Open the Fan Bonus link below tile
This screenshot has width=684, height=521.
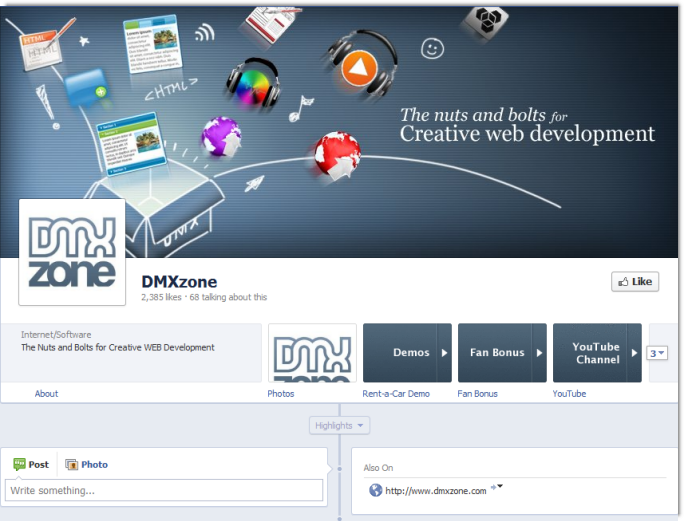coord(477,394)
